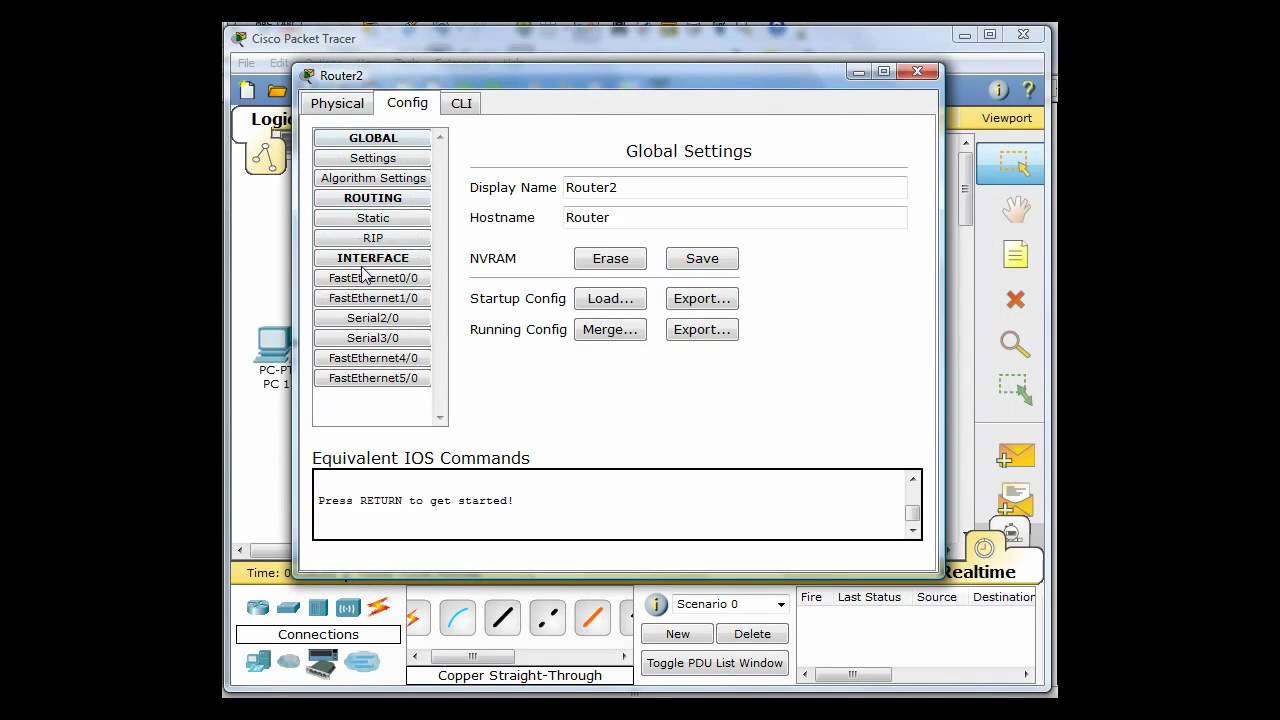Configure interface FastEthernet1/0
Image resolution: width=1280 pixels, height=720 pixels.
373,298
